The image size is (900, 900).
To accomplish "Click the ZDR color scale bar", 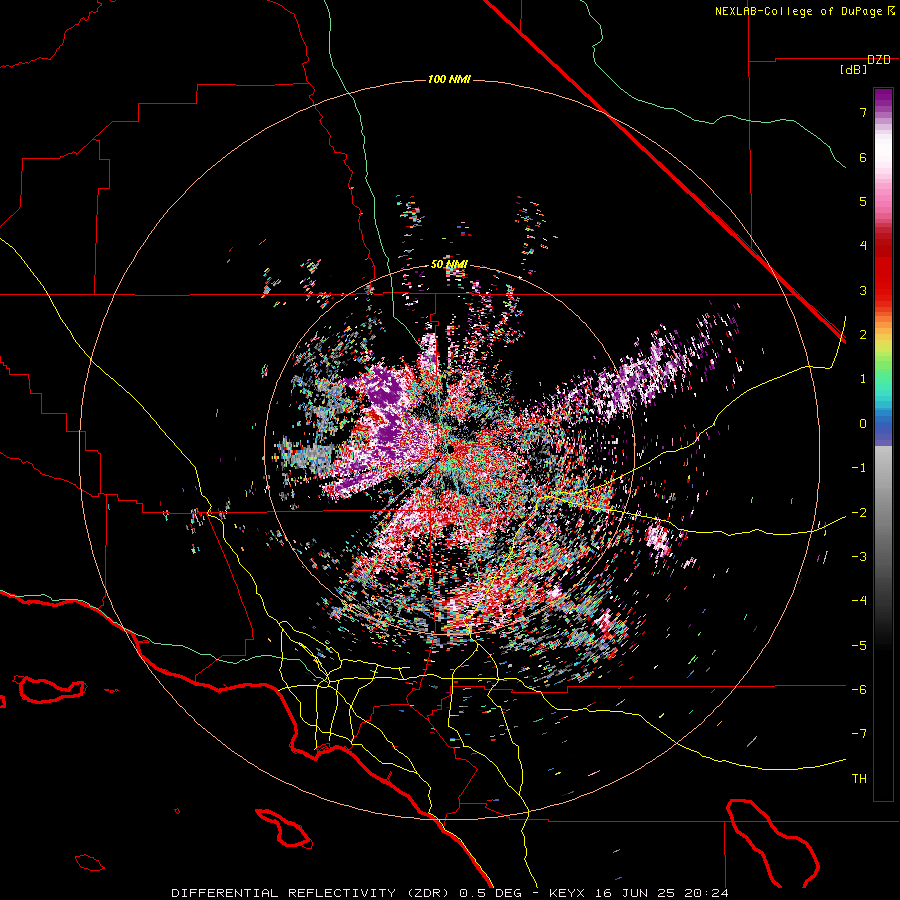I will point(883,444).
